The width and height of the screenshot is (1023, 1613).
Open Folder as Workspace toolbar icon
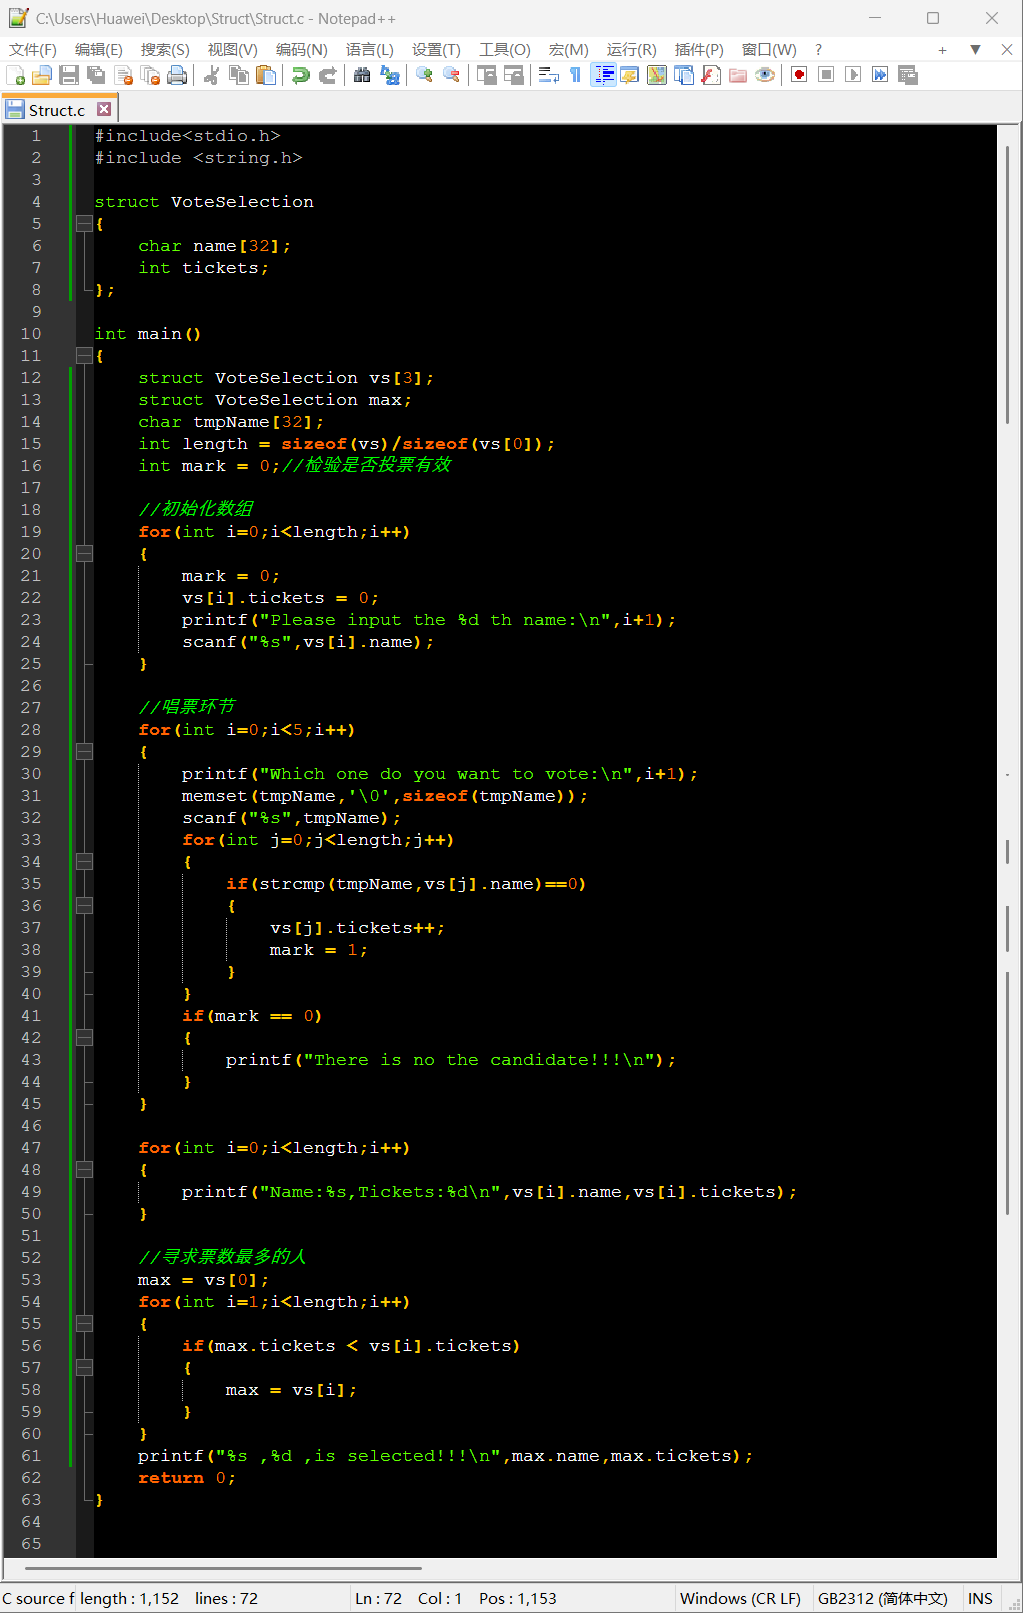tap(738, 75)
